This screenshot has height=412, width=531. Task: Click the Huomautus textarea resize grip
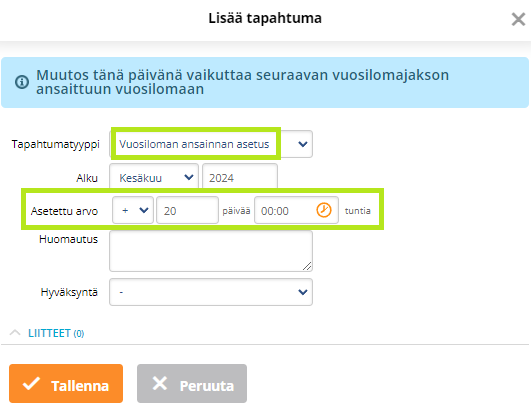(x=307, y=266)
